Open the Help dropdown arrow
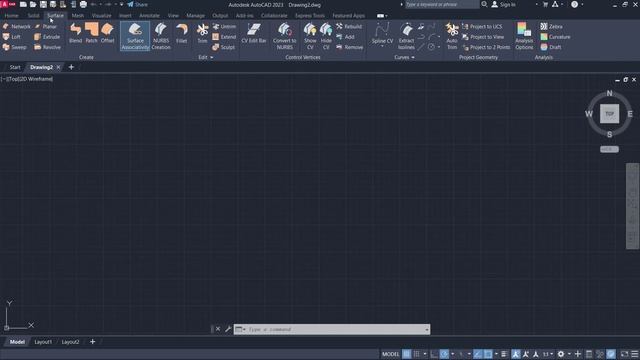The height and width of the screenshot is (360, 640). (x=582, y=4)
